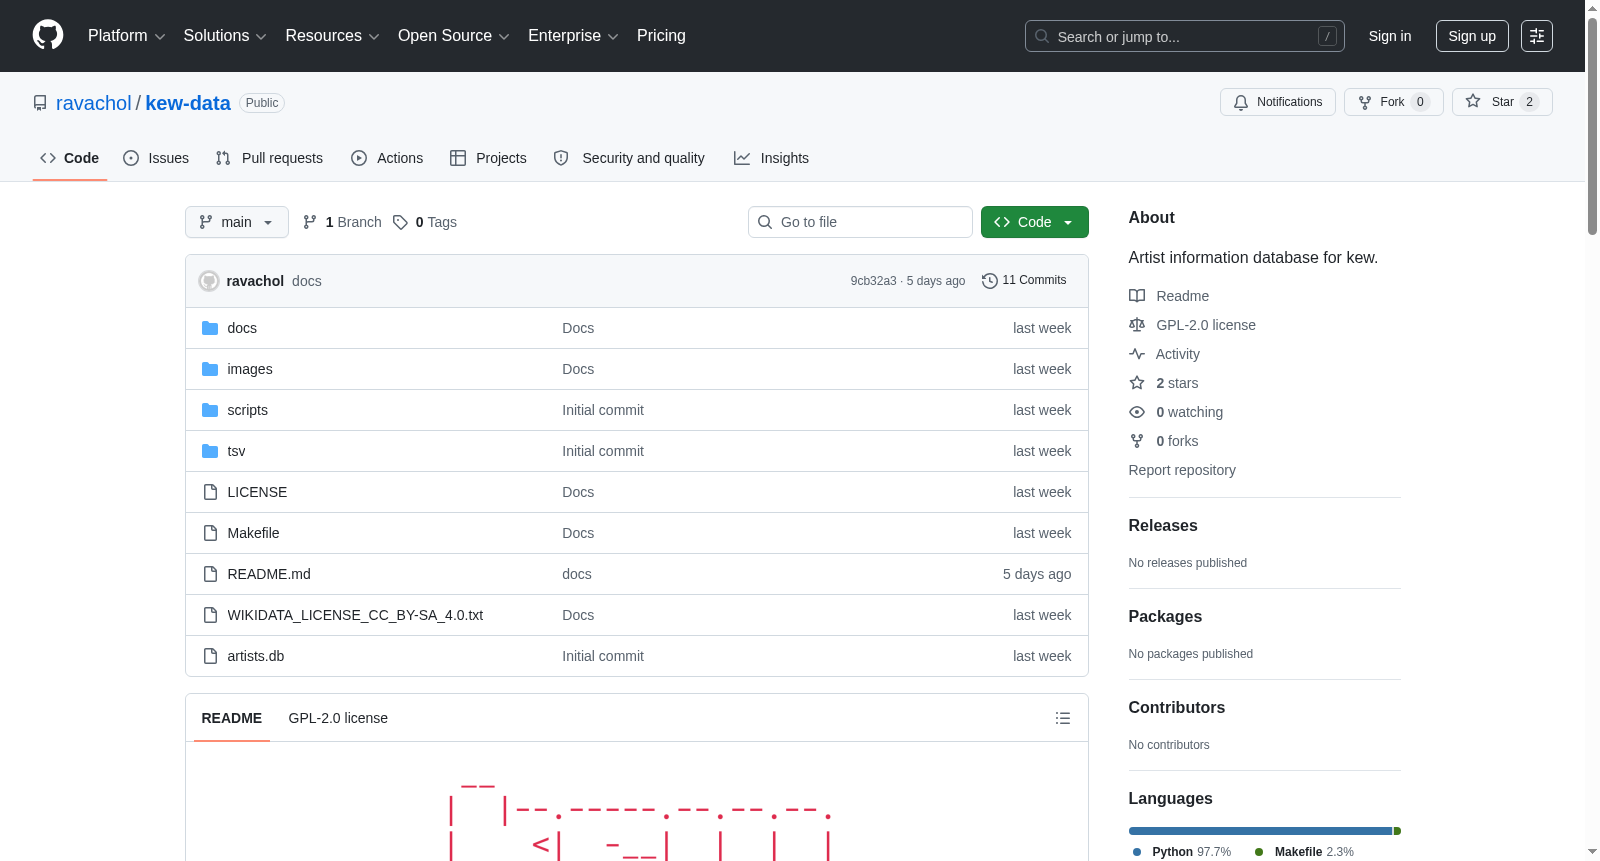Open the 11 Commits history link
Screen dimensions: 1600x861
click(x=1025, y=281)
